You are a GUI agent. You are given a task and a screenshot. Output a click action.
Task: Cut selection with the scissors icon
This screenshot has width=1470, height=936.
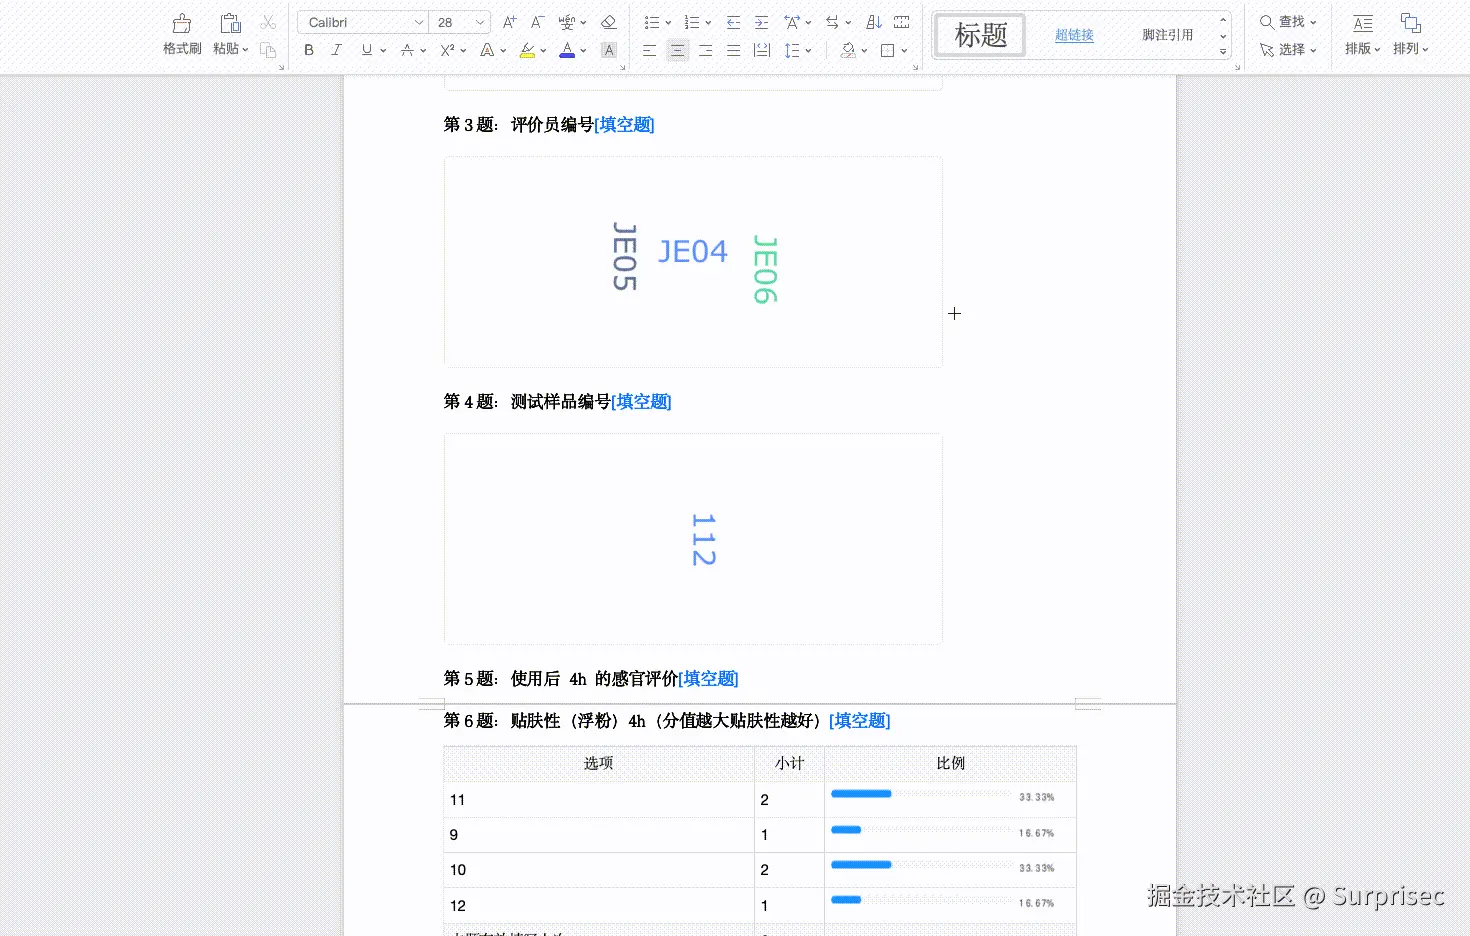tap(267, 21)
